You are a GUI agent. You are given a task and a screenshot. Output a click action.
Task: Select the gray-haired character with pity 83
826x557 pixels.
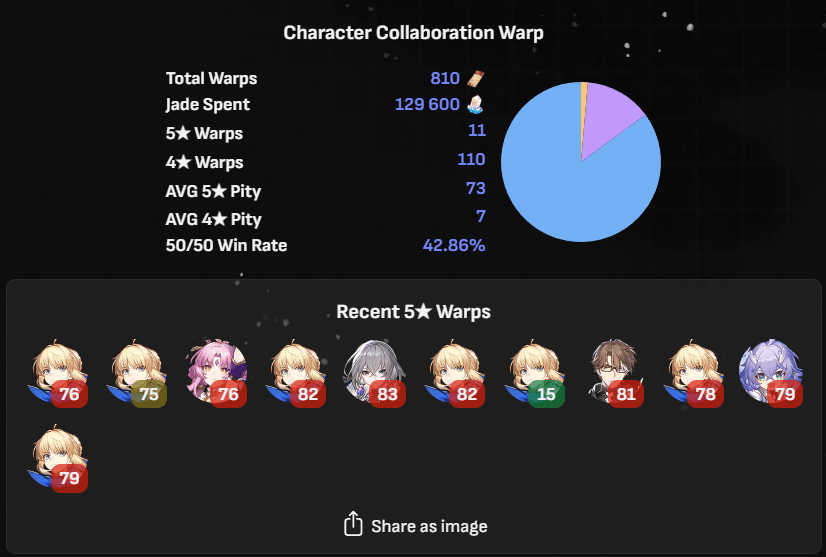tap(375, 373)
